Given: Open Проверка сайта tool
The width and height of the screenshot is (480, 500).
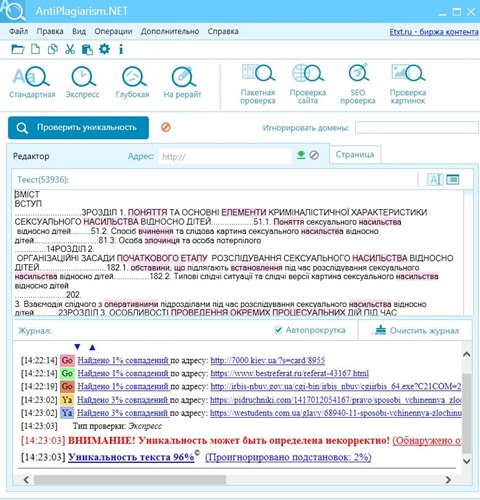Looking at the screenshot, I should coord(308,84).
